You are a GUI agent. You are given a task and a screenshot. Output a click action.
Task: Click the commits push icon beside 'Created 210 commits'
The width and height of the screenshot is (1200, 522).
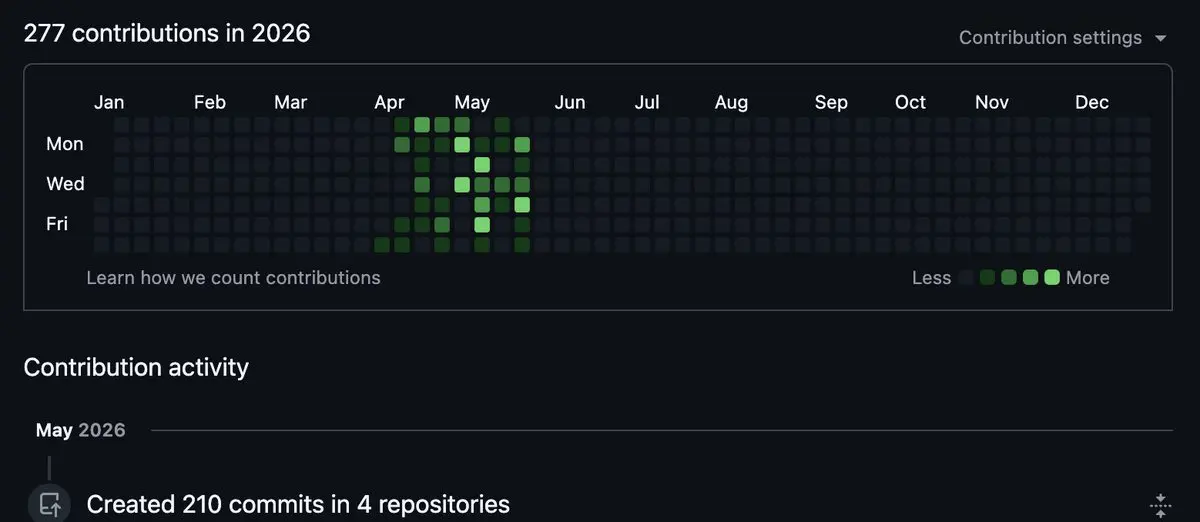[49, 504]
